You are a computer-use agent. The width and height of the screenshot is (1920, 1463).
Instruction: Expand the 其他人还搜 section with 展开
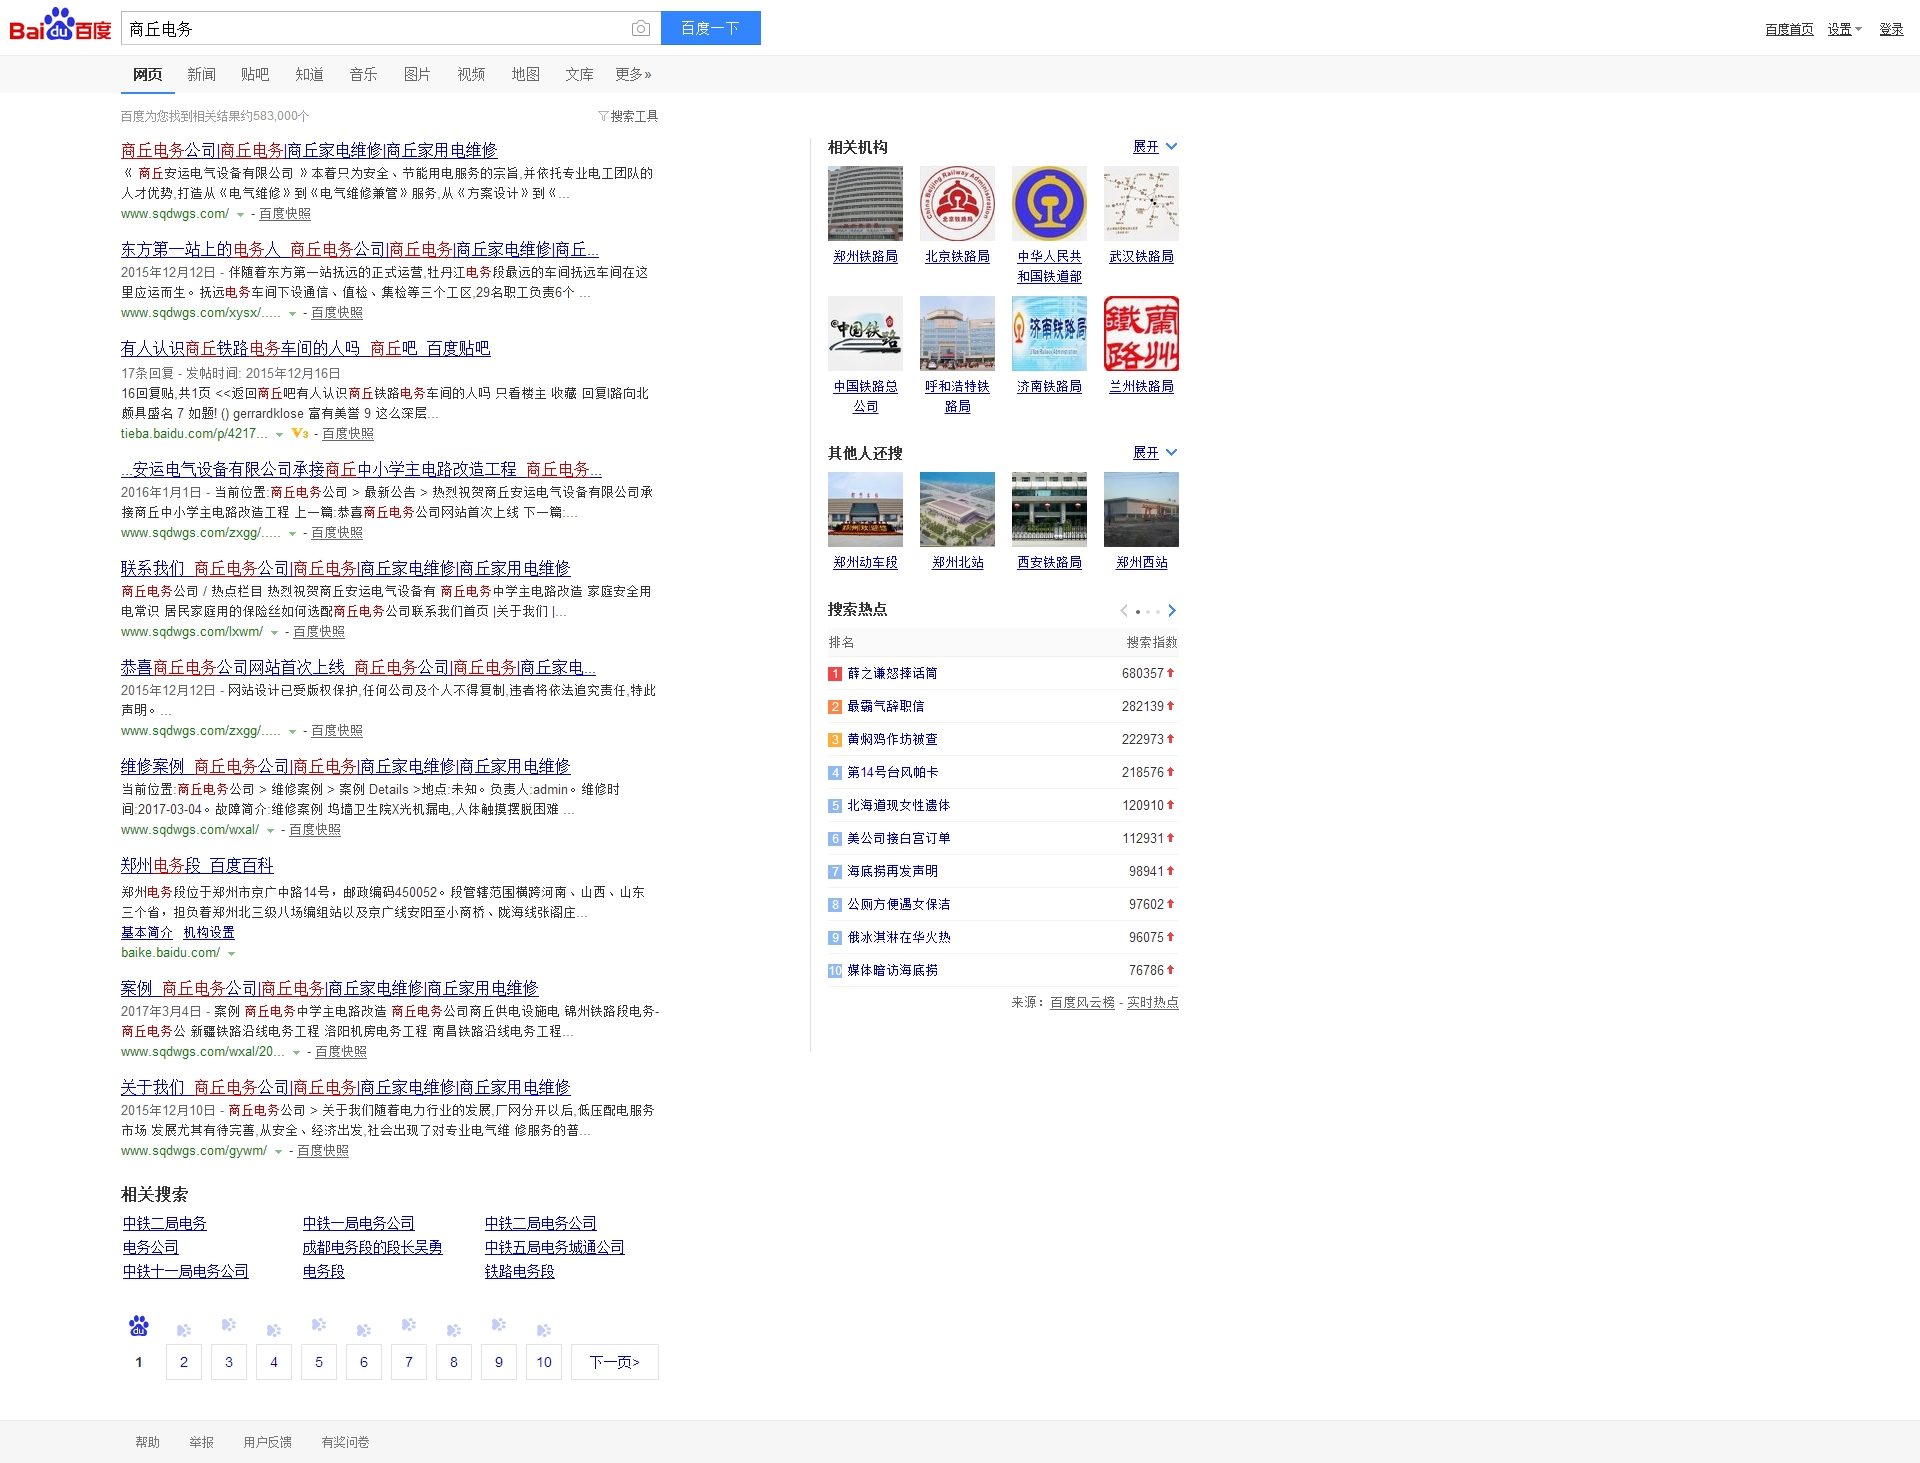[1155, 453]
